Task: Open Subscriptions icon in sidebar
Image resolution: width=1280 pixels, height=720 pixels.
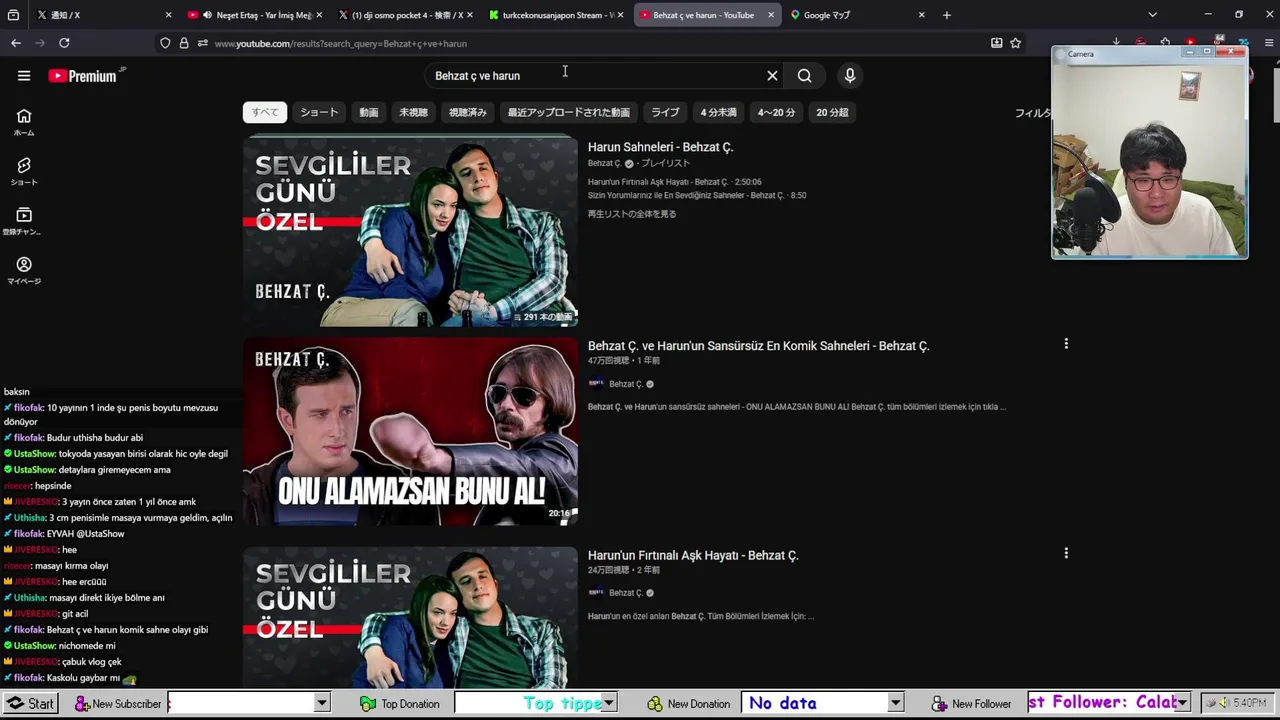Action: 24,221
